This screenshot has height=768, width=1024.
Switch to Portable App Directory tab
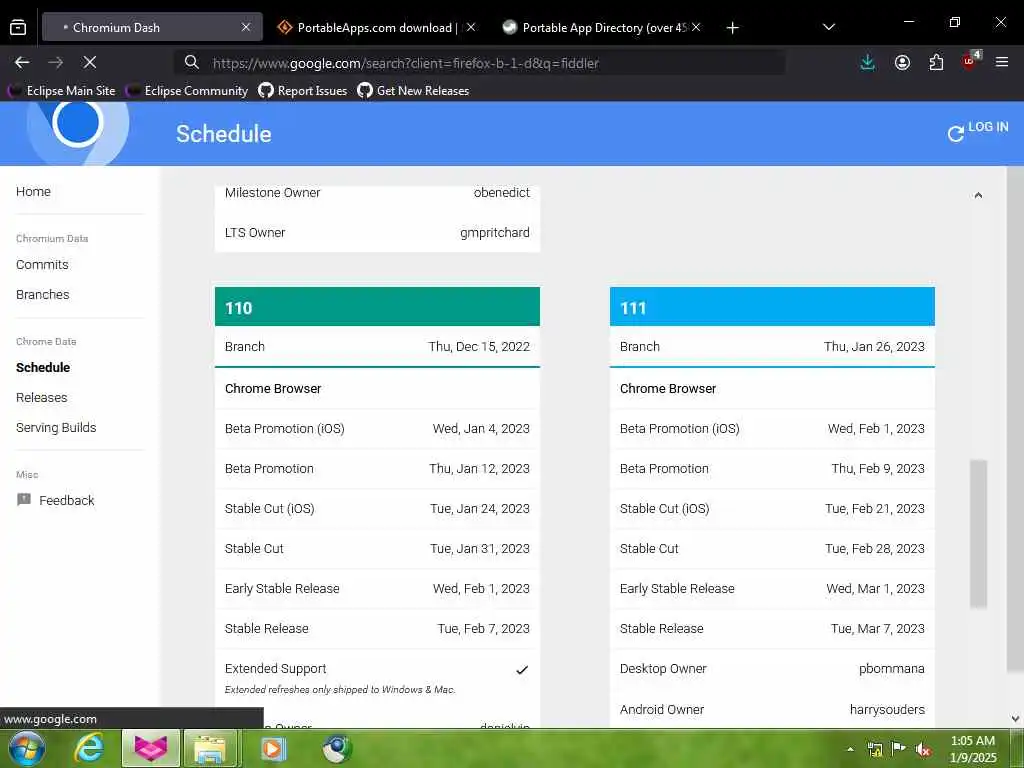[x=603, y=27]
